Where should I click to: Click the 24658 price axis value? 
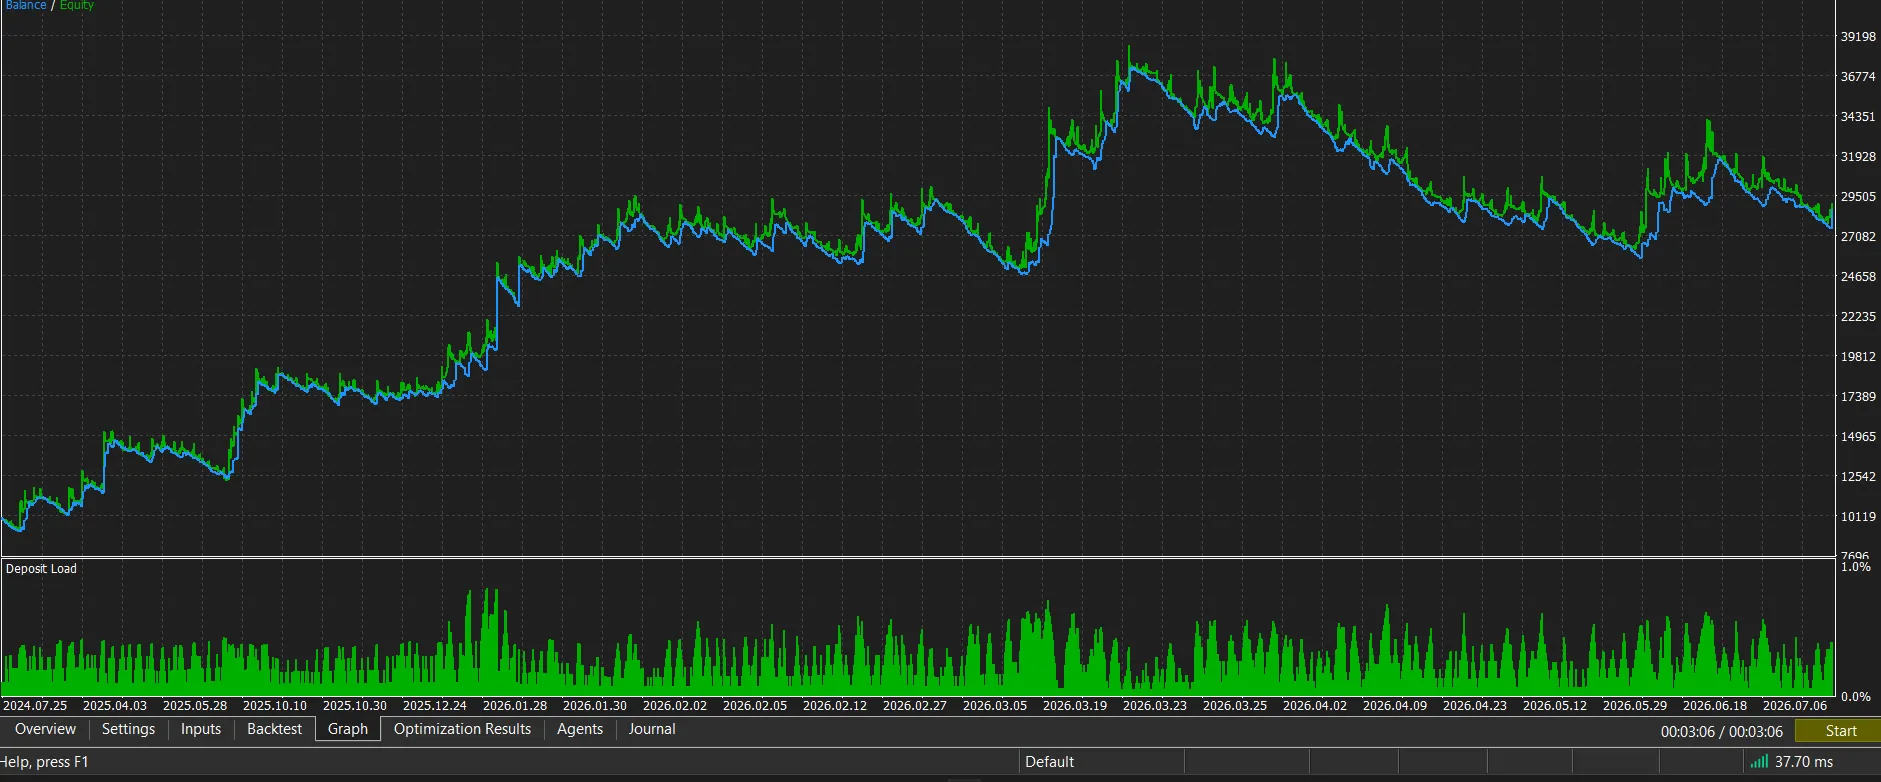(x=1858, y=277)
